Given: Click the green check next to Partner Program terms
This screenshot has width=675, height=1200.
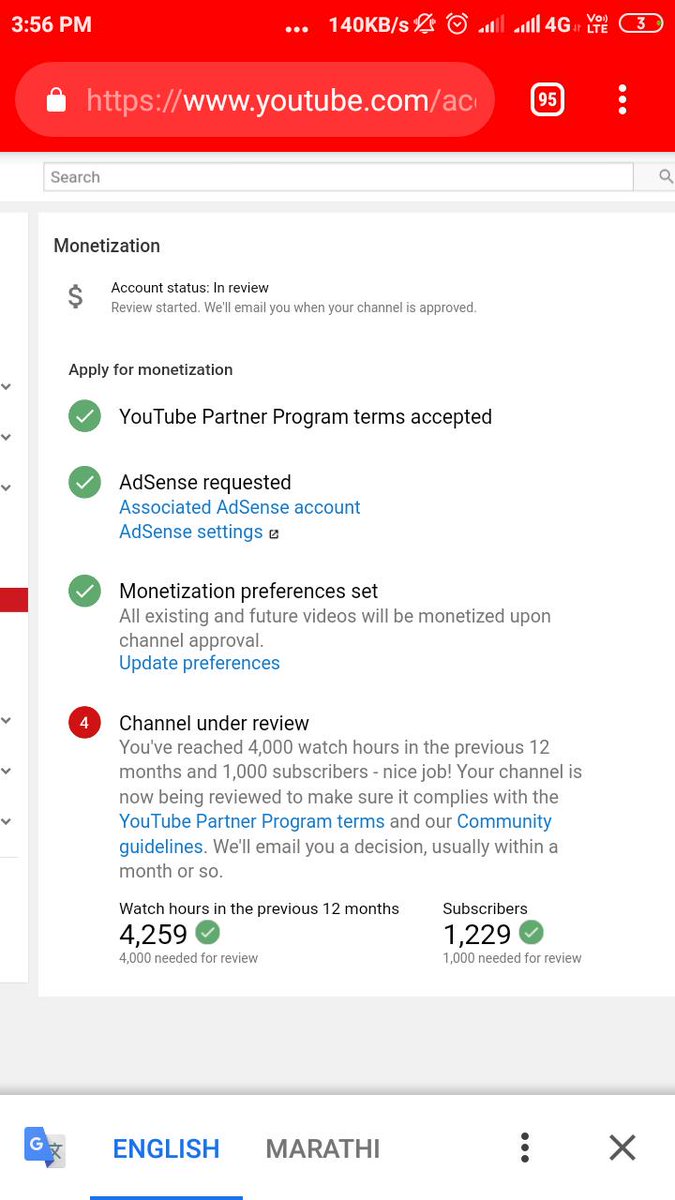Looking at the screenshot, I should tap(85, 416).
